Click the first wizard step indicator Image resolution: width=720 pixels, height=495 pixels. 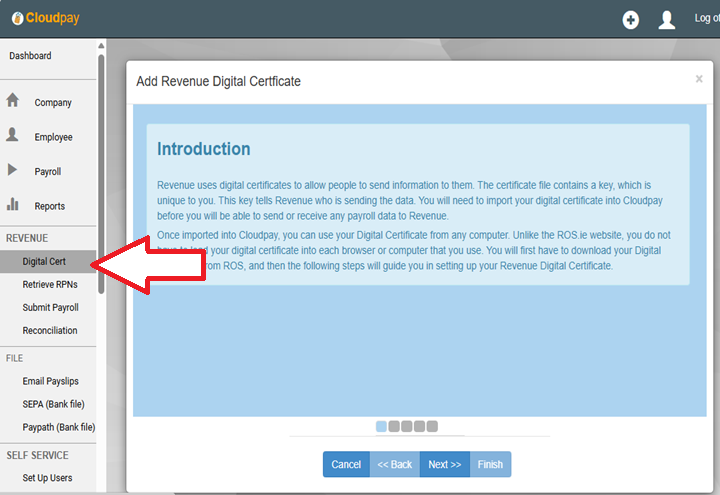click(x=381, y=426)
